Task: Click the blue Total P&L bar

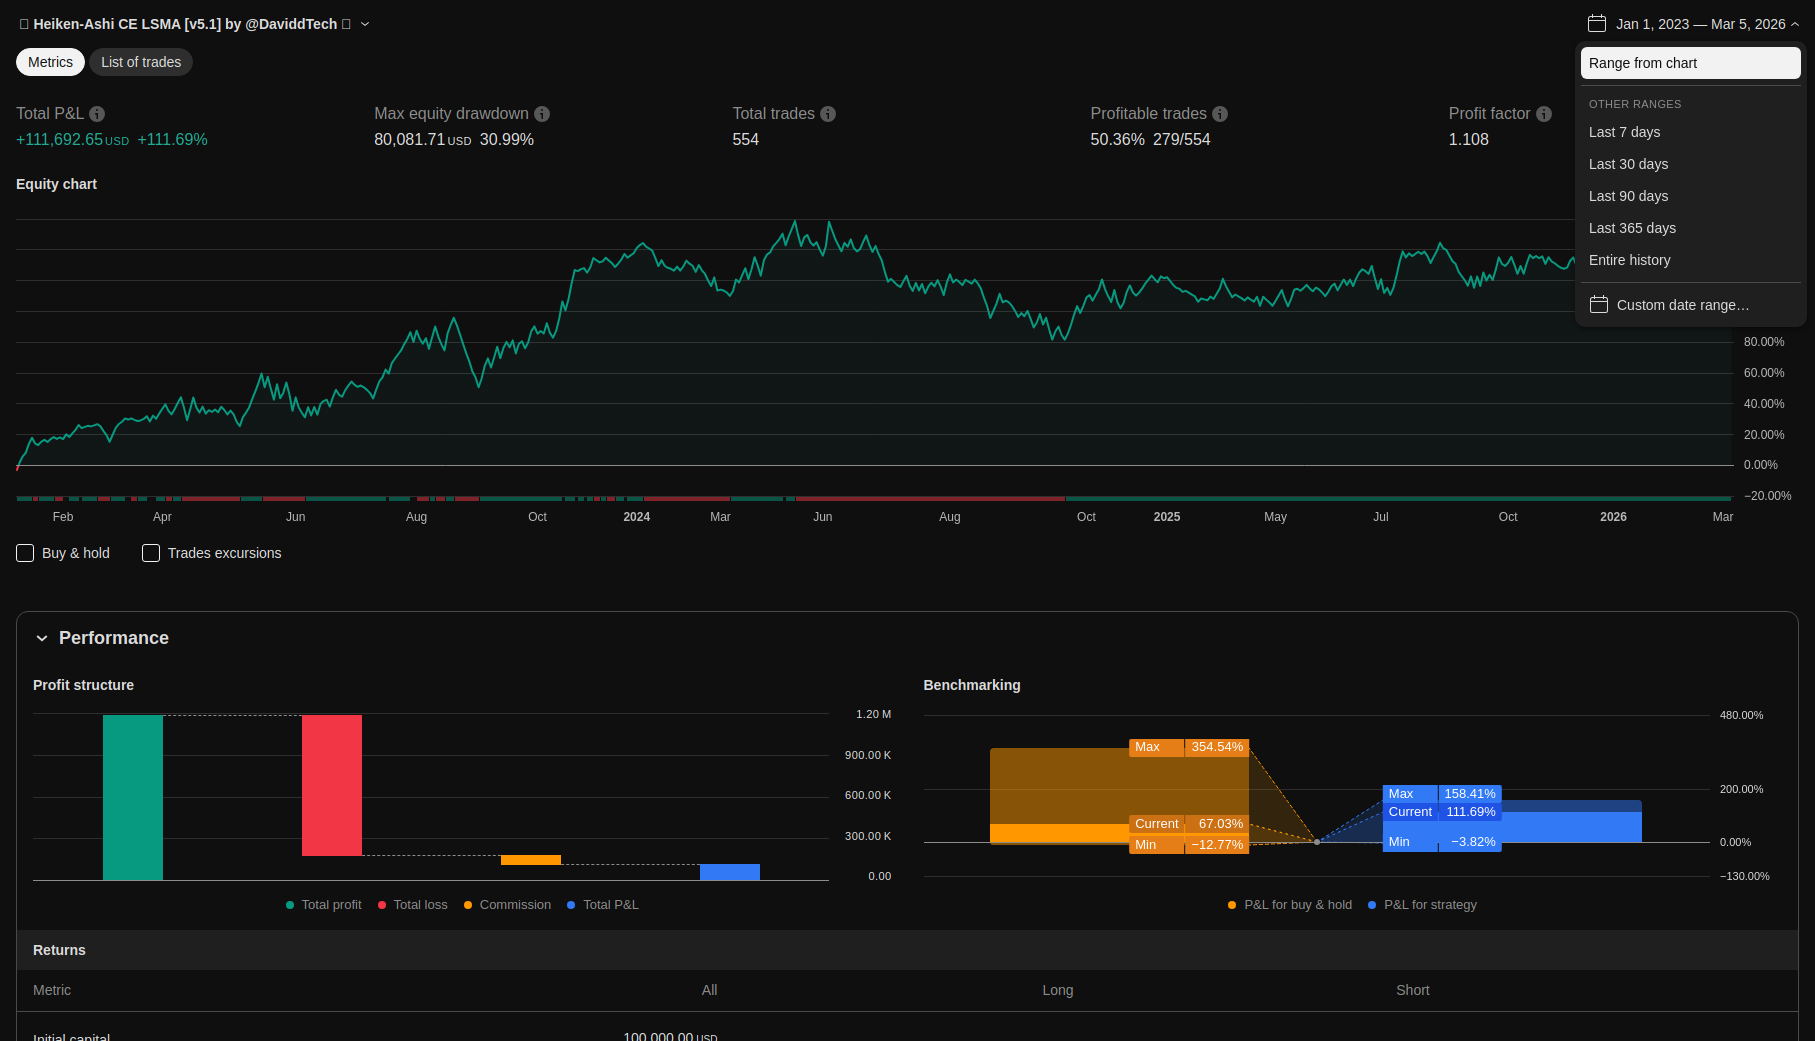Action: coord(729,872)
